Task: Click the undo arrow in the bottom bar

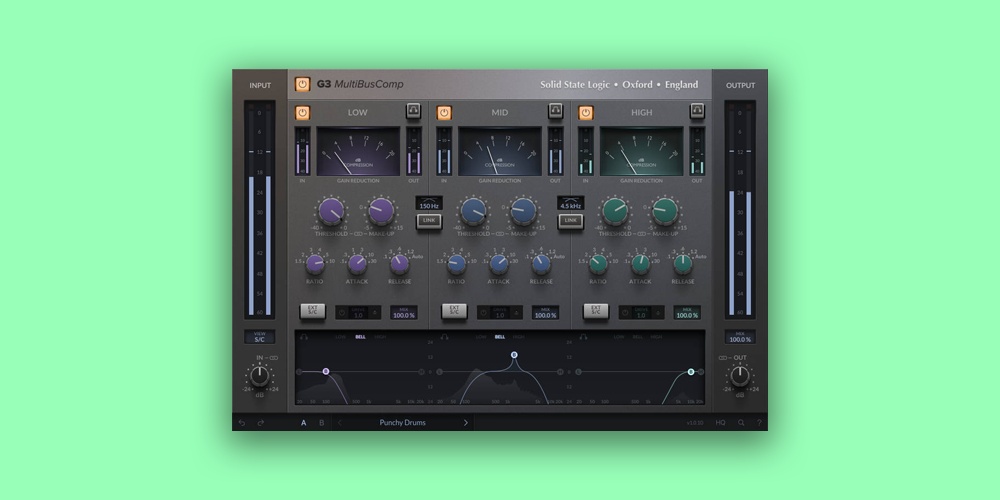Action: [242, 423]
